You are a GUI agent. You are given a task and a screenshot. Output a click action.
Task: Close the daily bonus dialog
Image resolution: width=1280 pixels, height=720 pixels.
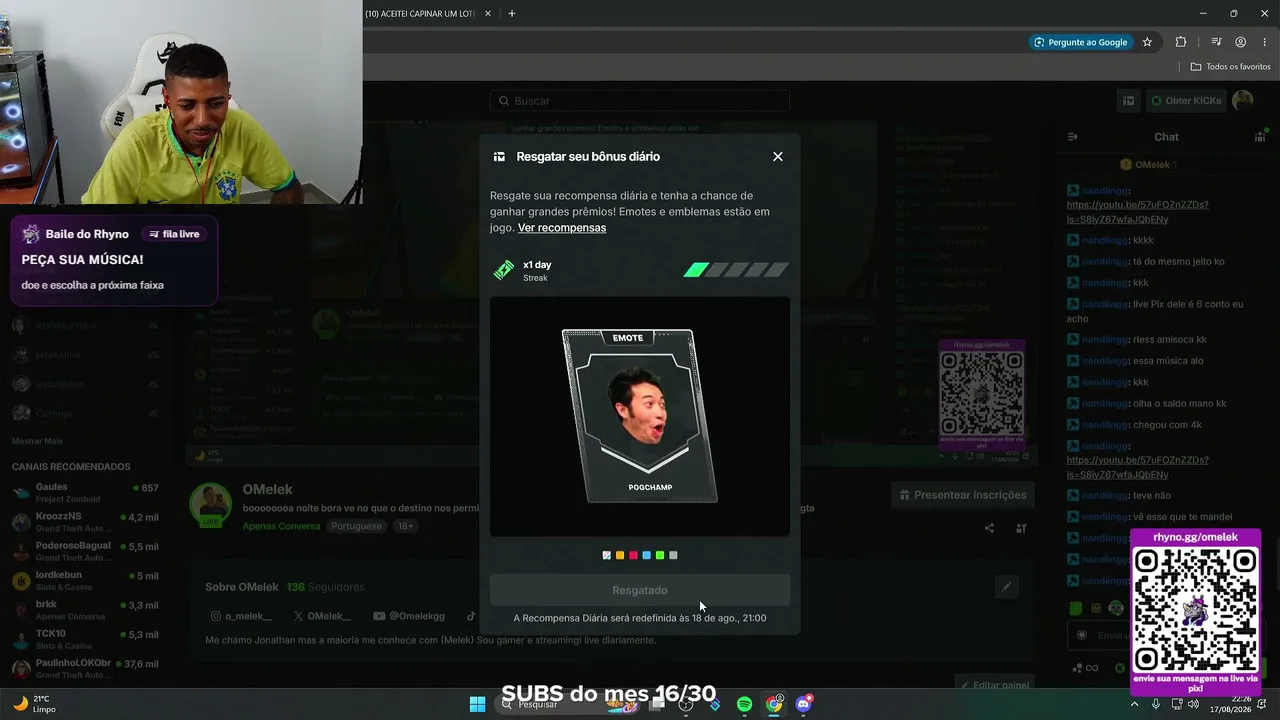pyautogui.click(x=778, y=156)
